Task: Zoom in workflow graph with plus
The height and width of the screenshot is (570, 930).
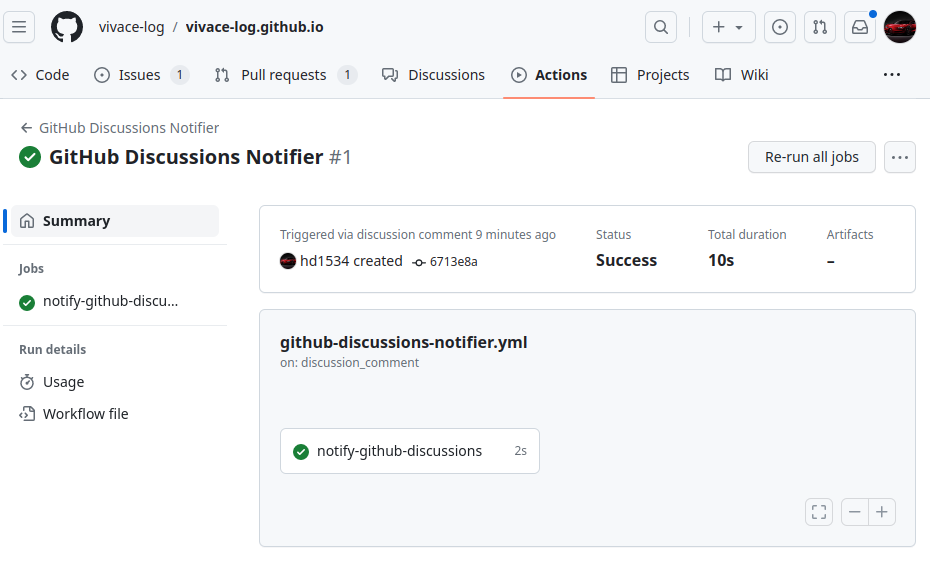Action: click(882, 512)
